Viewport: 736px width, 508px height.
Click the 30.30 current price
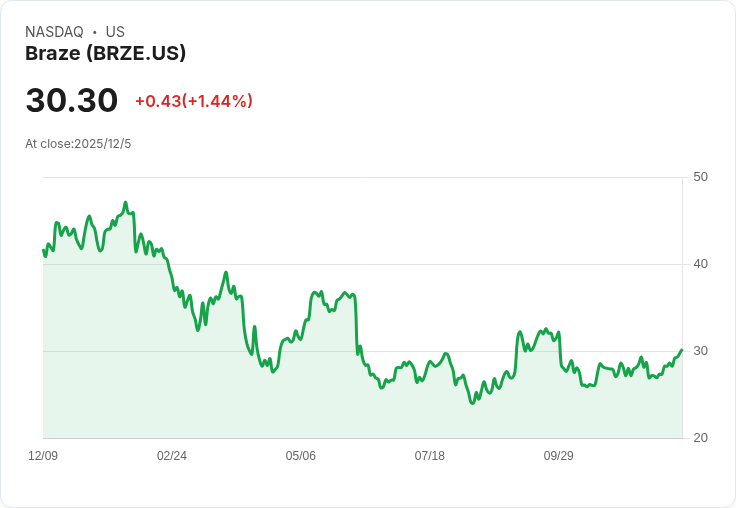(x=71, y=101)
